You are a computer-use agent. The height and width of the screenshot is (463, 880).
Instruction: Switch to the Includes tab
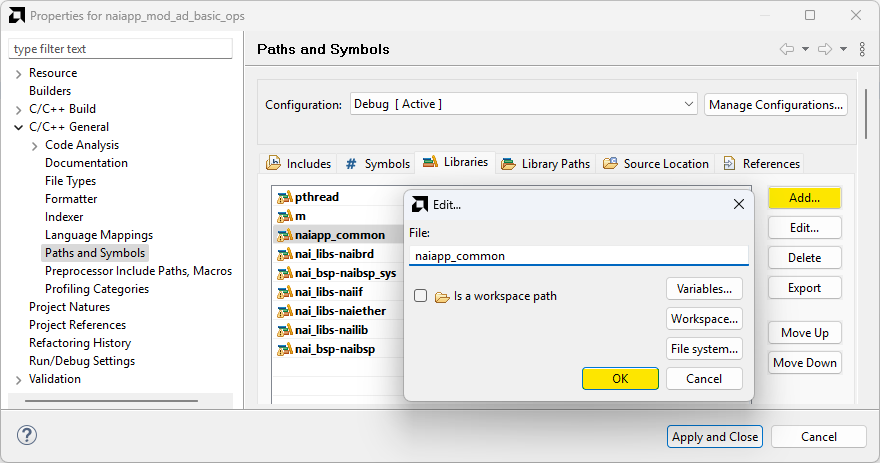(x=299, y=164)
